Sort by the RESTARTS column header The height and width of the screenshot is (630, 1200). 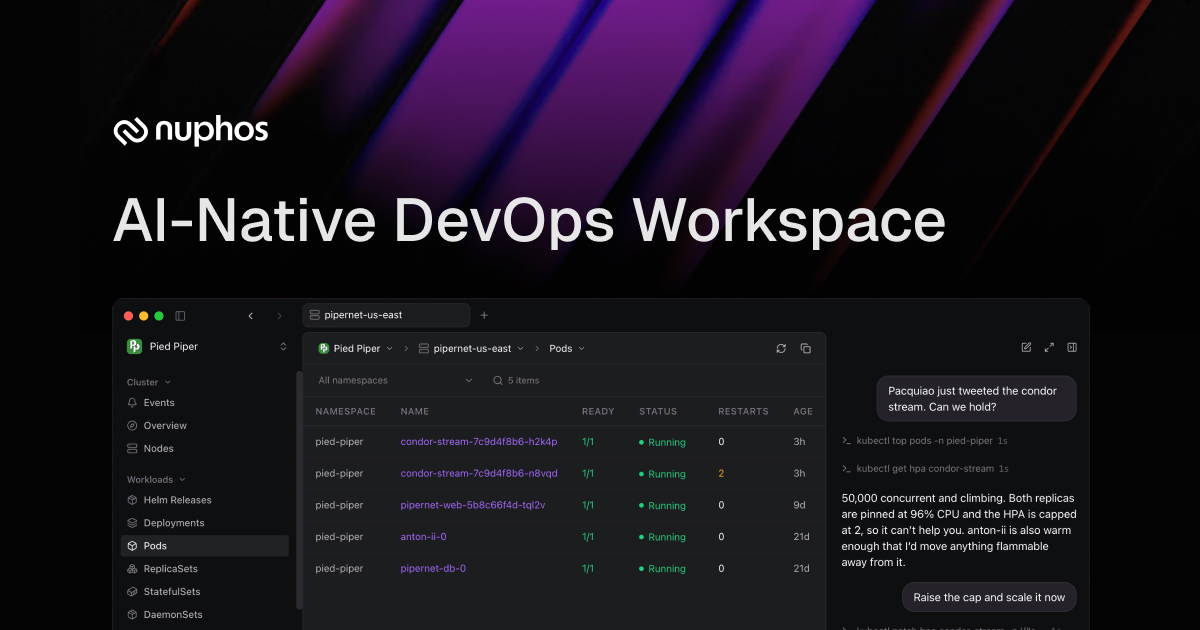[743, 412]
